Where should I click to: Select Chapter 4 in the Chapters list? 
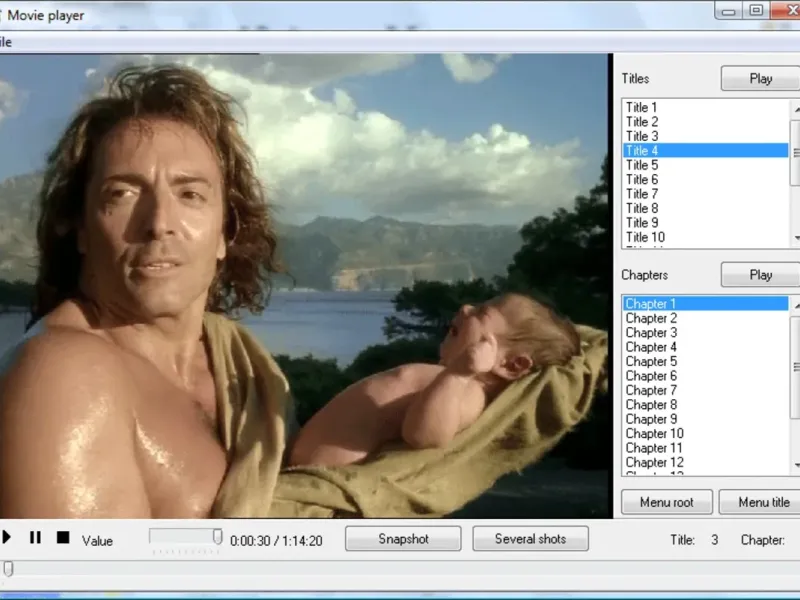(705, 347)
